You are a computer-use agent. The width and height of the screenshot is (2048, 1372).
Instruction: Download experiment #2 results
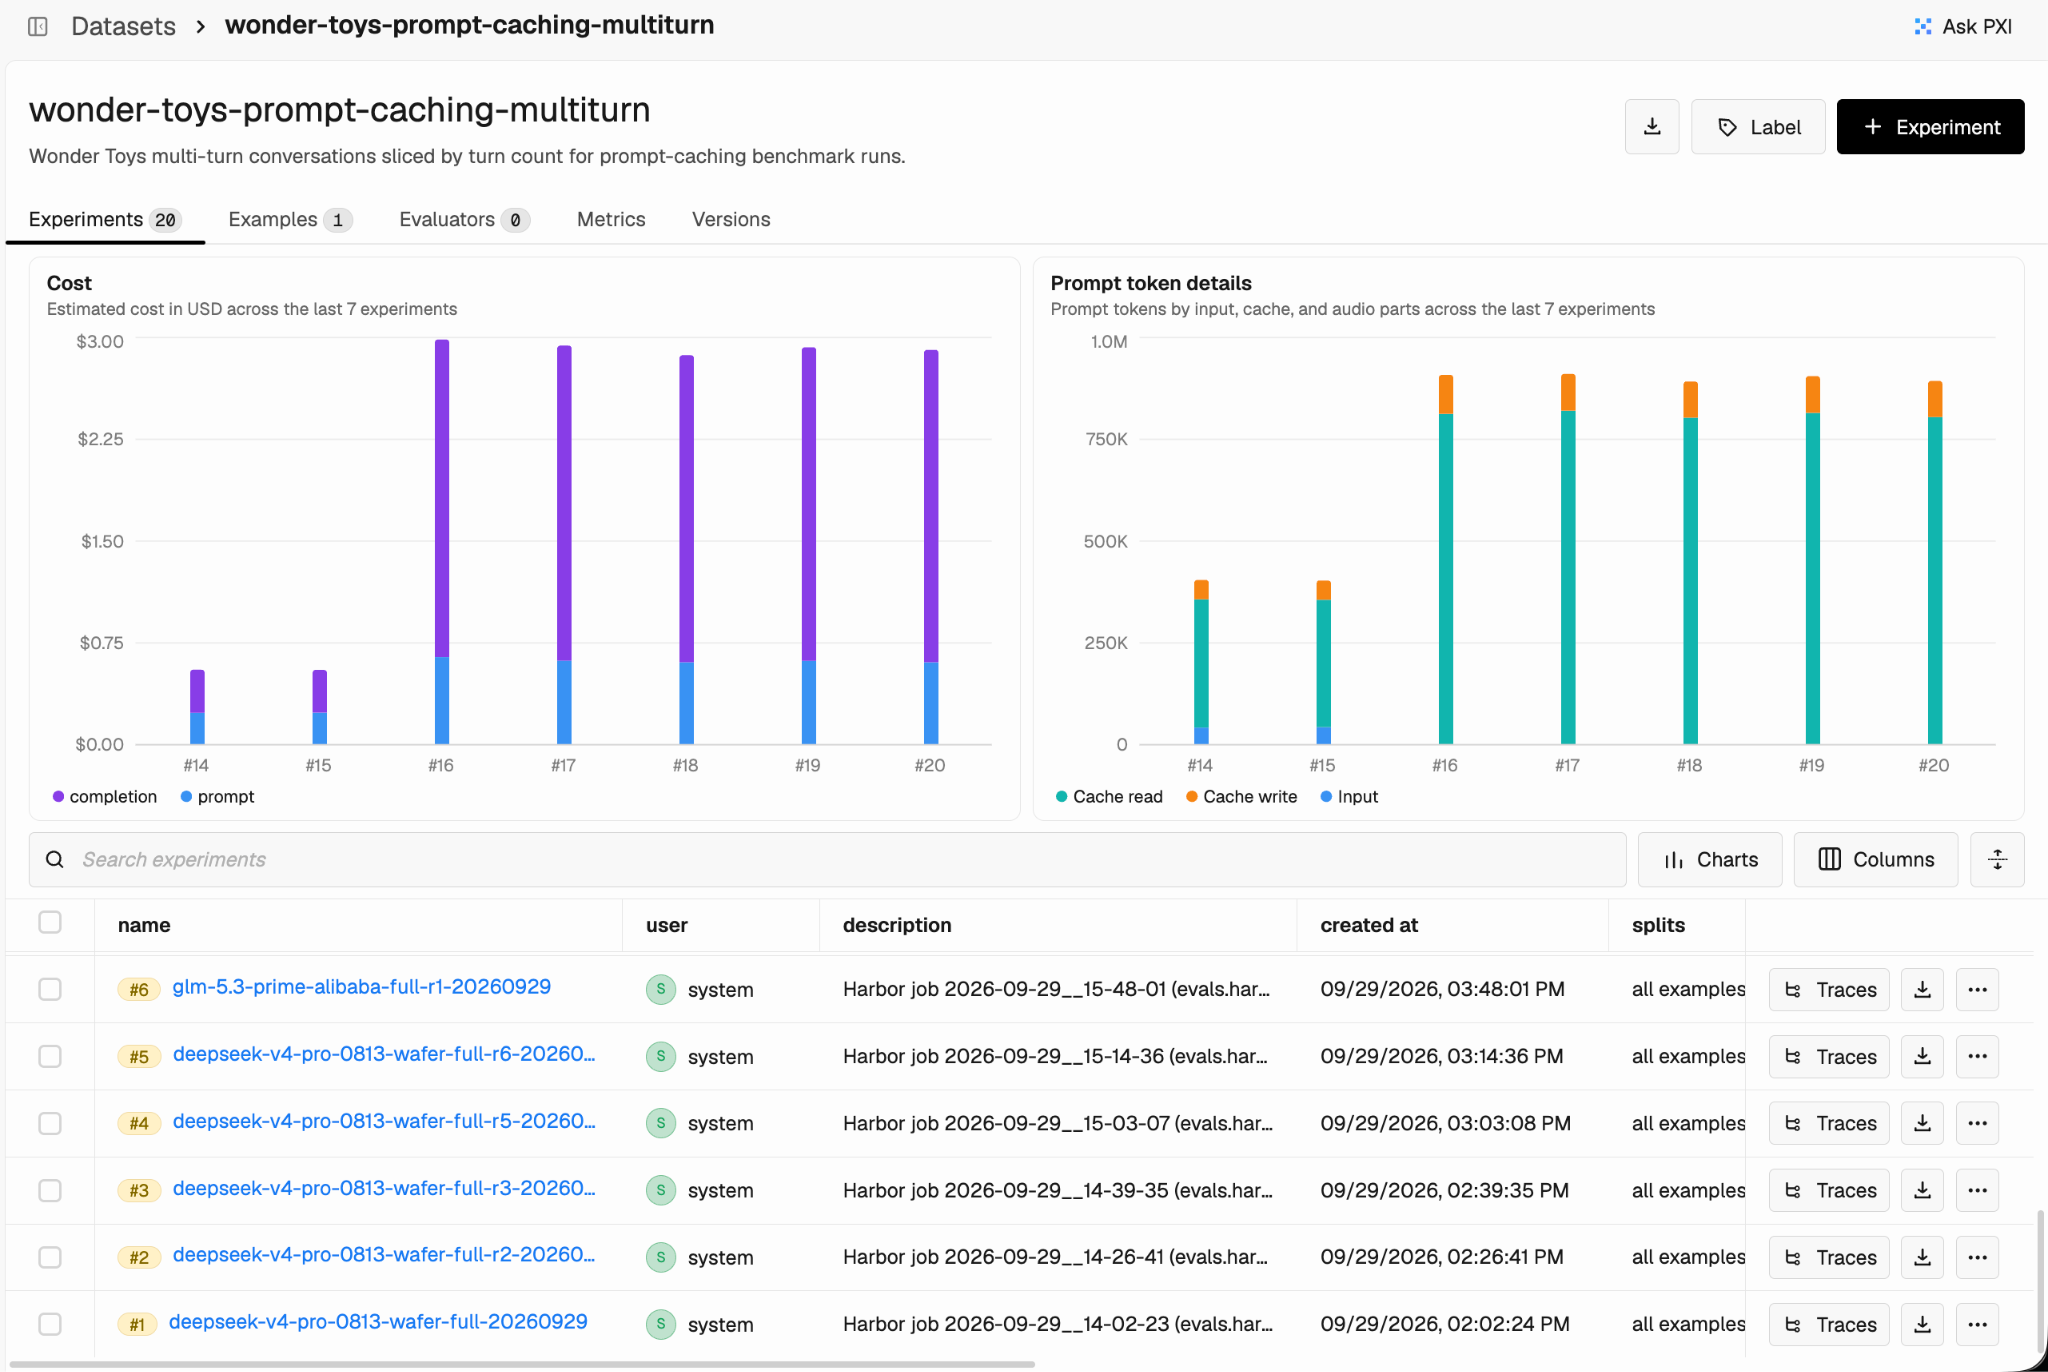coord(1922,1257)
